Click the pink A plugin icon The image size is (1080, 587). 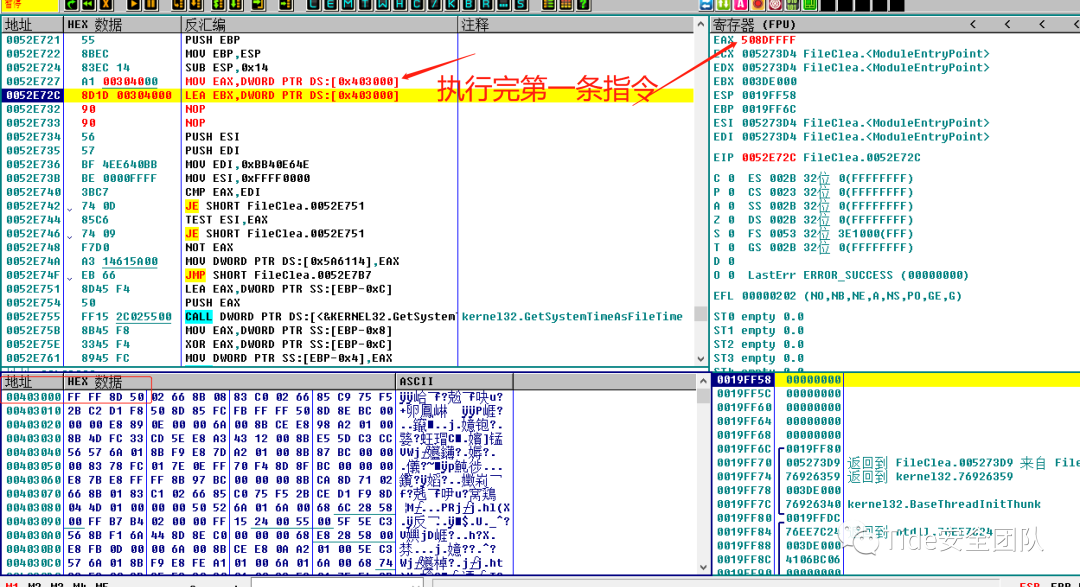click(x=740, y=5)
